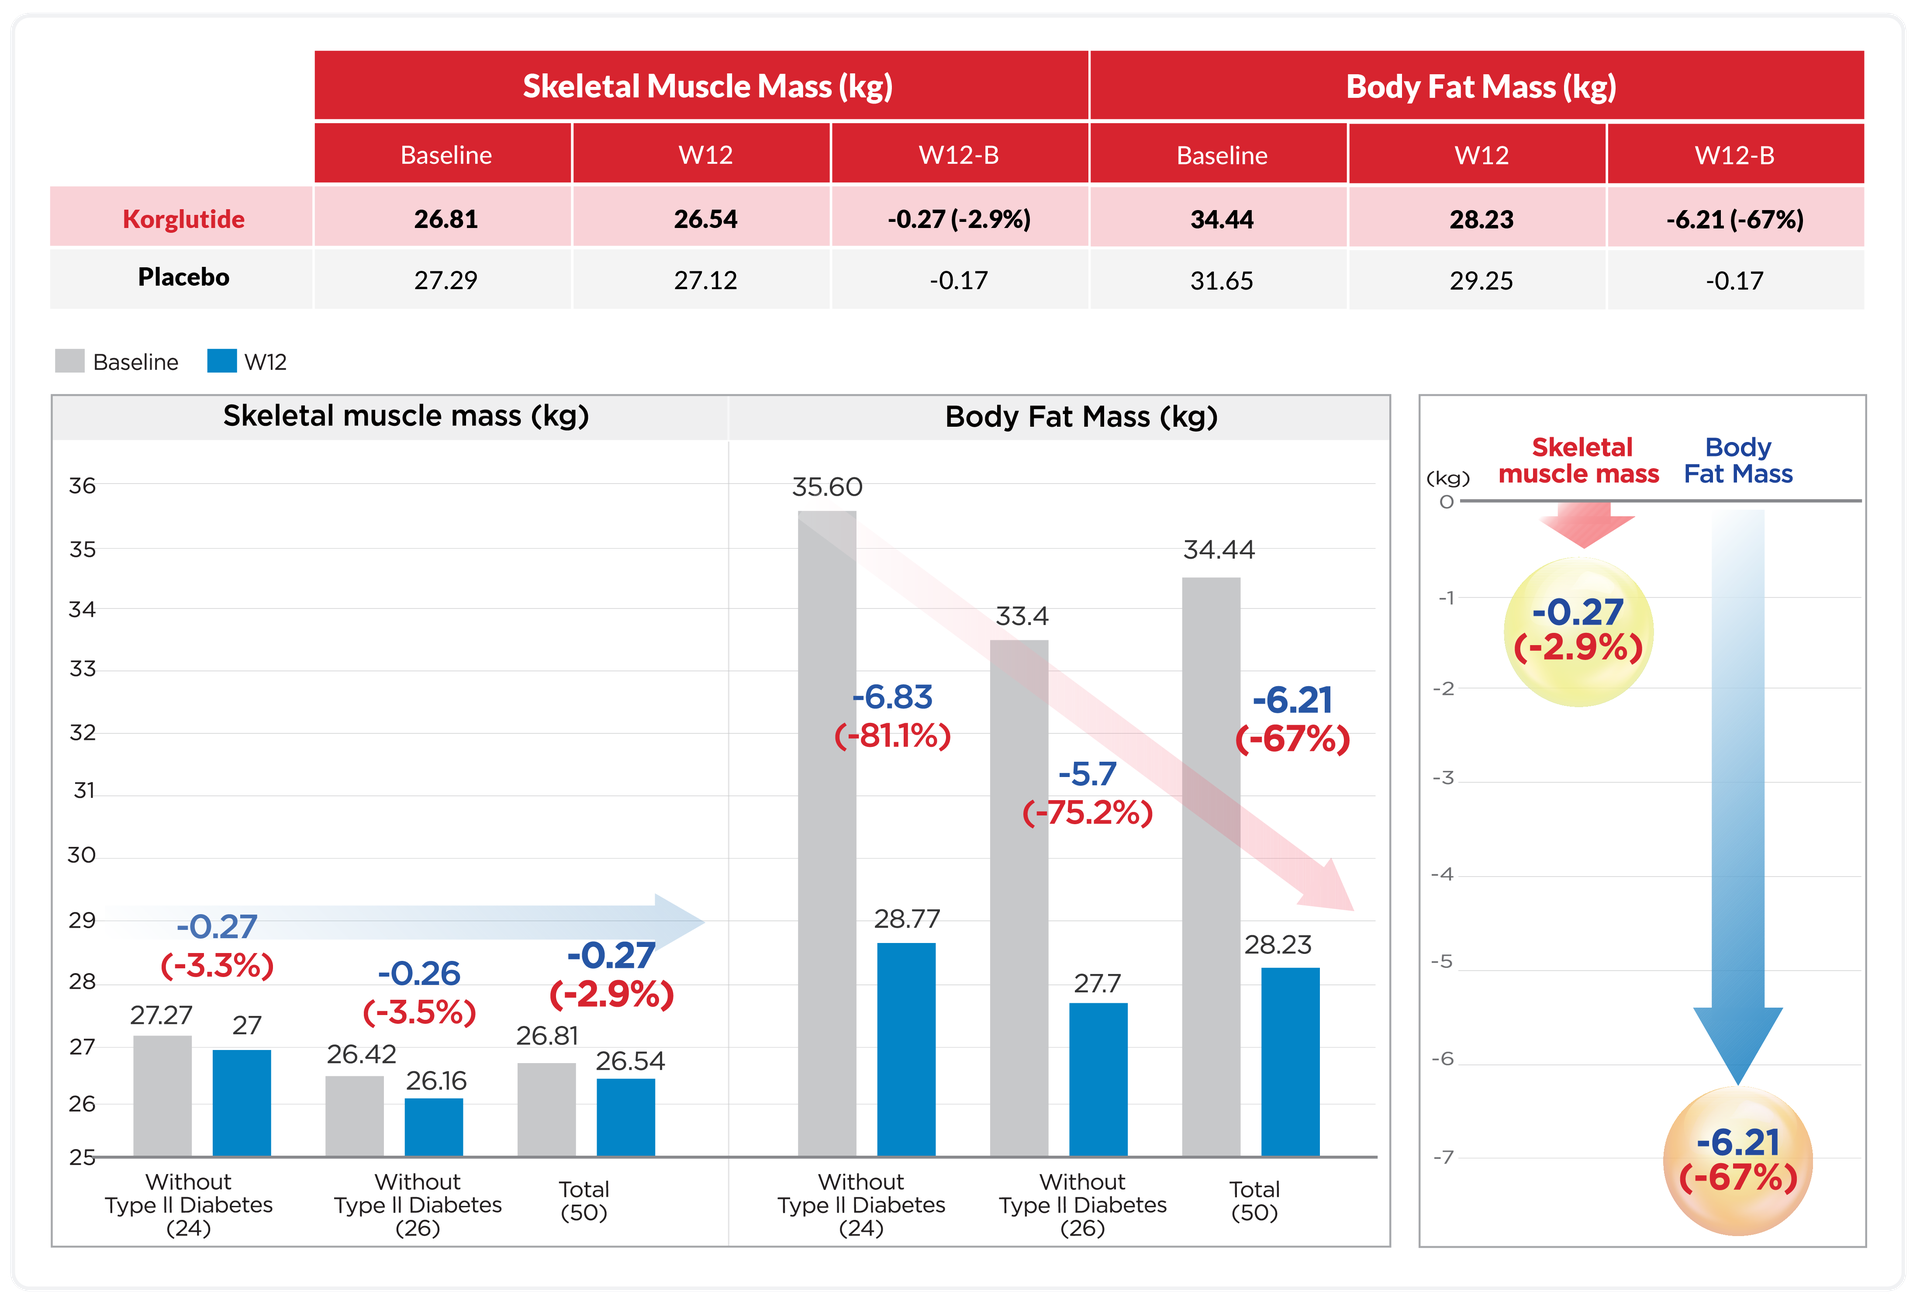Click the gray 27.27 skeletal muscle bar
The width and height of the screenshot is (1920, 1309).
pos(162,1095)
